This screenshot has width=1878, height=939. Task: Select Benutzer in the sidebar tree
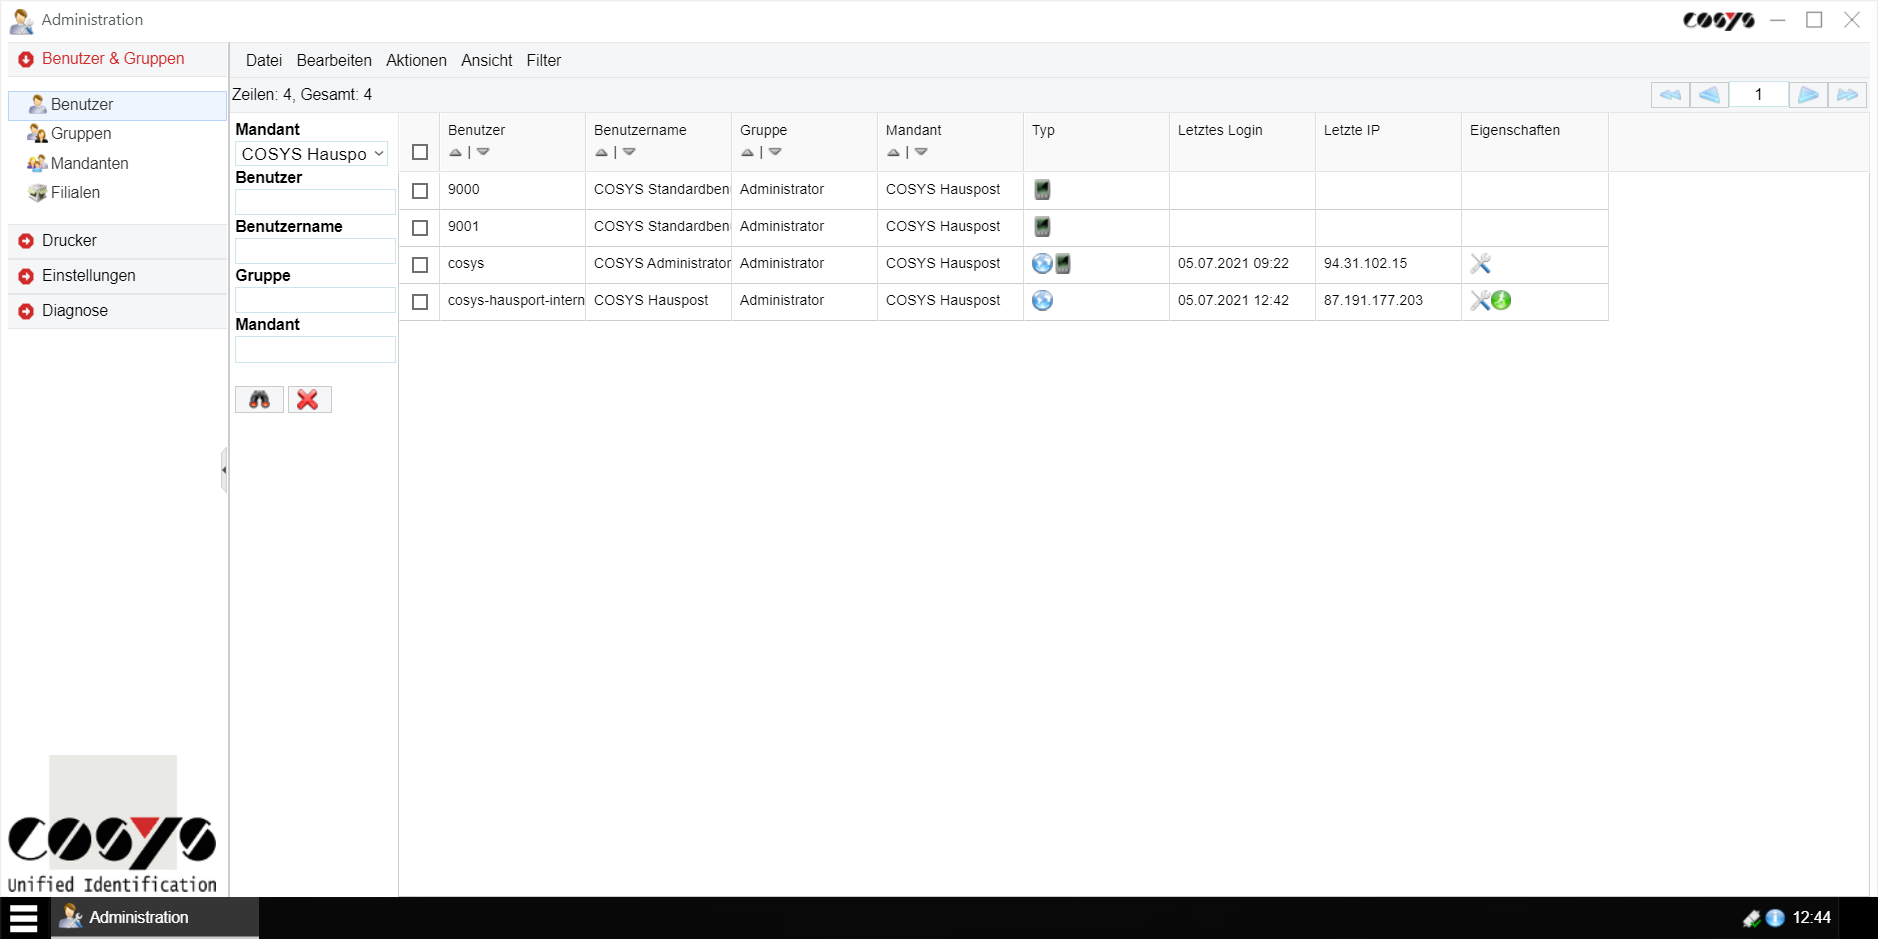click(x=118, y=105)
